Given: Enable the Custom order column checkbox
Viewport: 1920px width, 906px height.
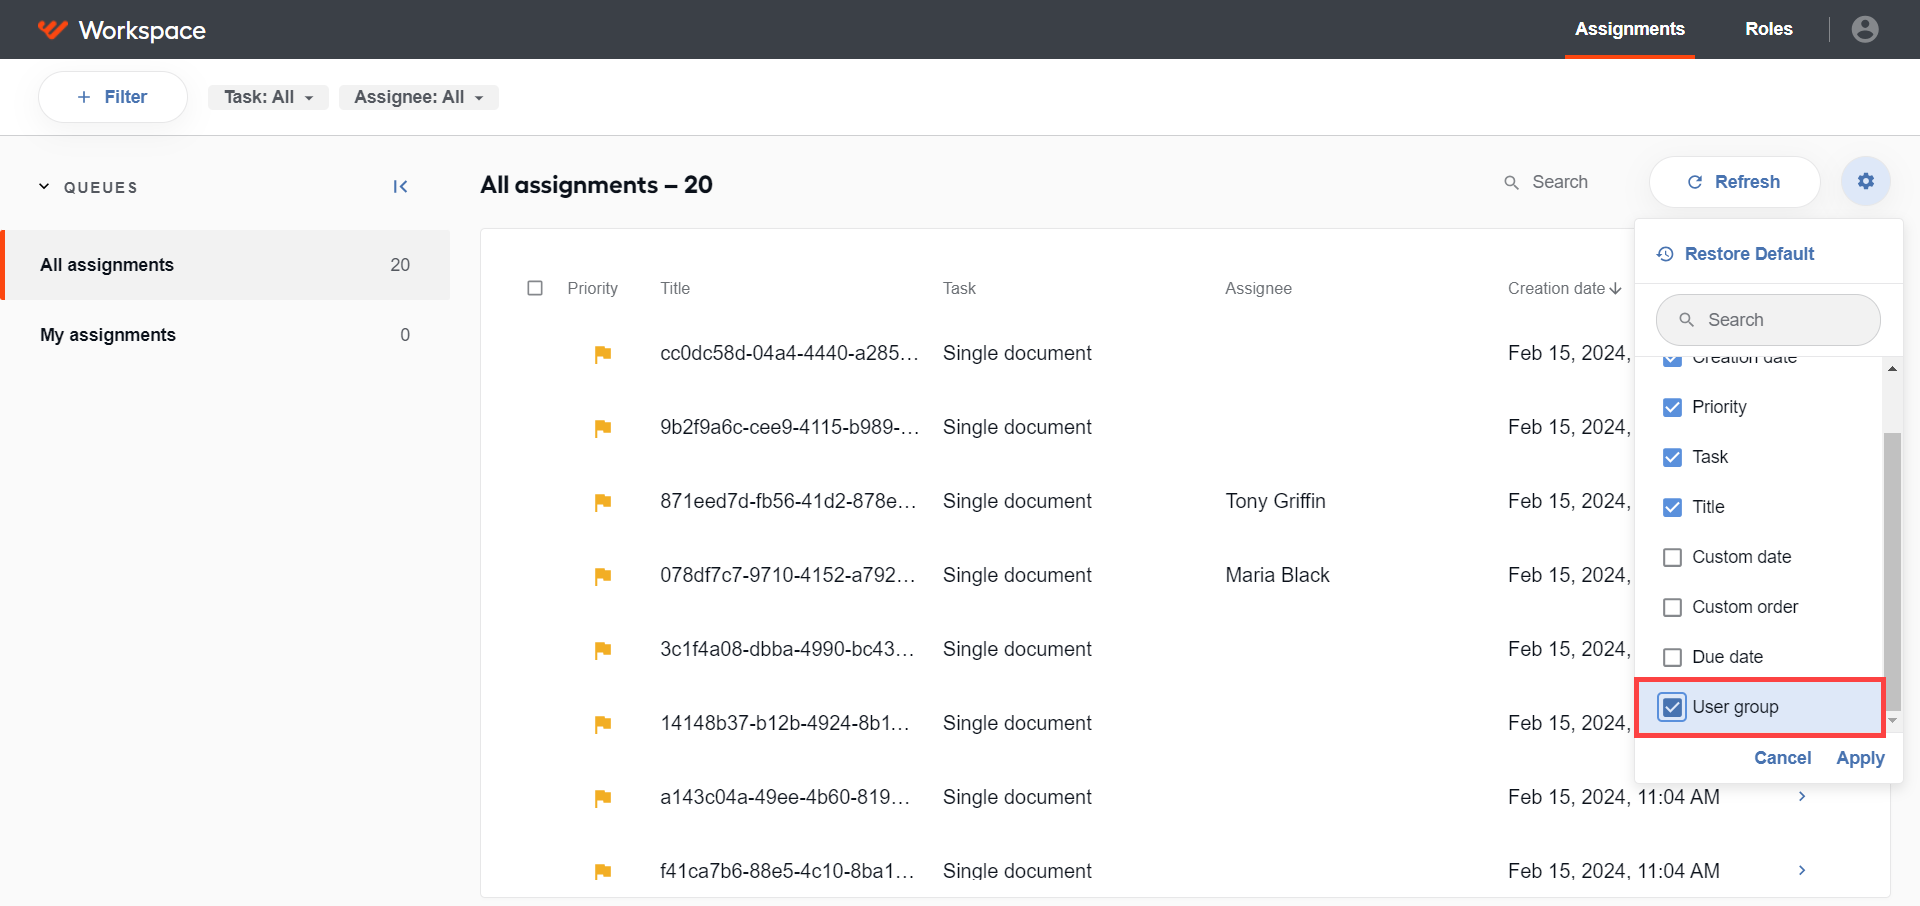Looking at the screenshot, I should click(x=1672, y=607).
